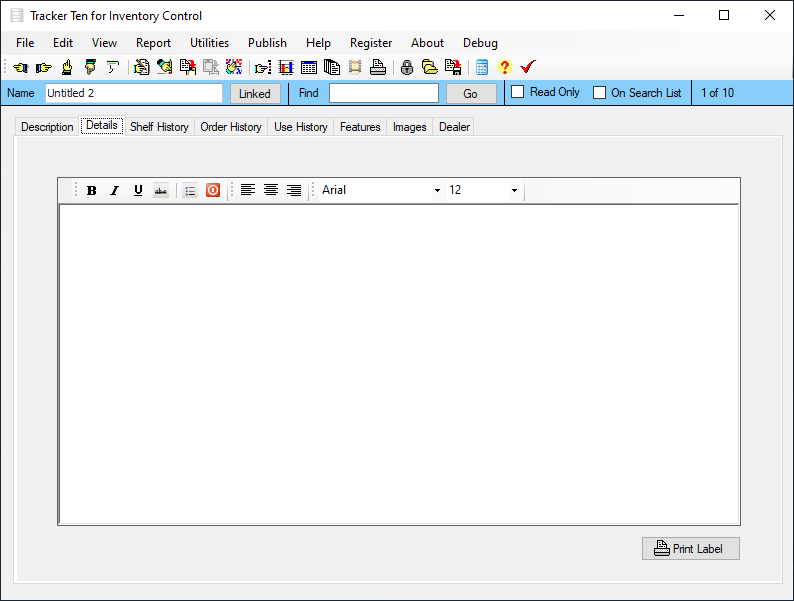Open the calculator icon in toolbar
This screenshot has height=601, width=794.
click(482, 67)
